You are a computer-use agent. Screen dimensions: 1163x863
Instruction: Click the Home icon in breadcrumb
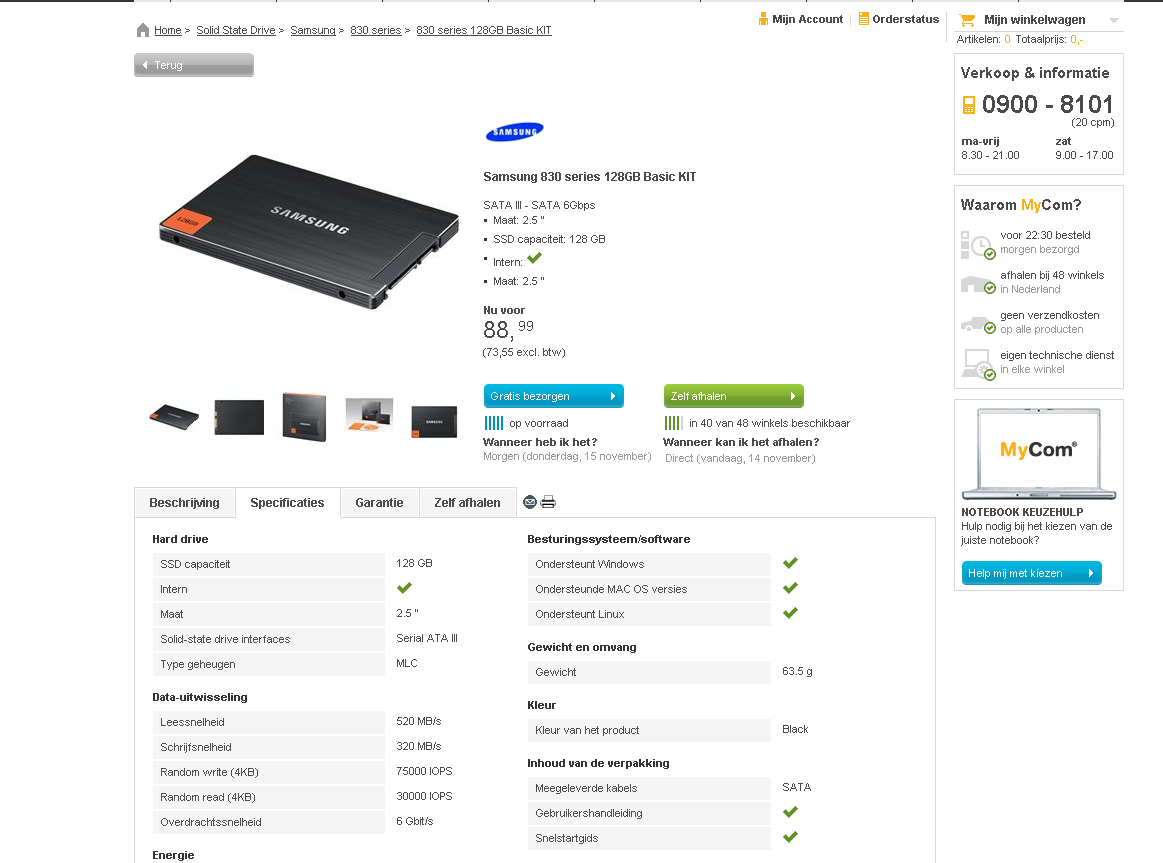[143, 30]
